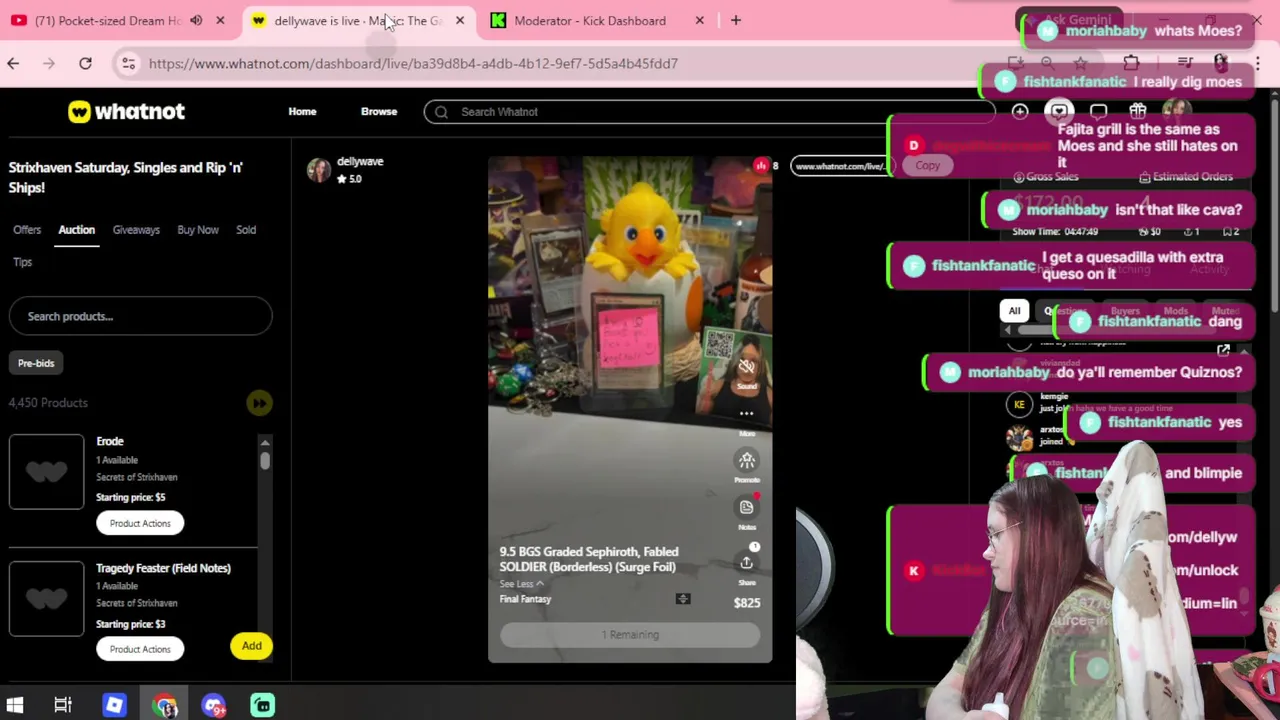This screenshot has height=720, width=1280.
Task: Pop out the chat with external-link icon
Action: pos(1223,351)
